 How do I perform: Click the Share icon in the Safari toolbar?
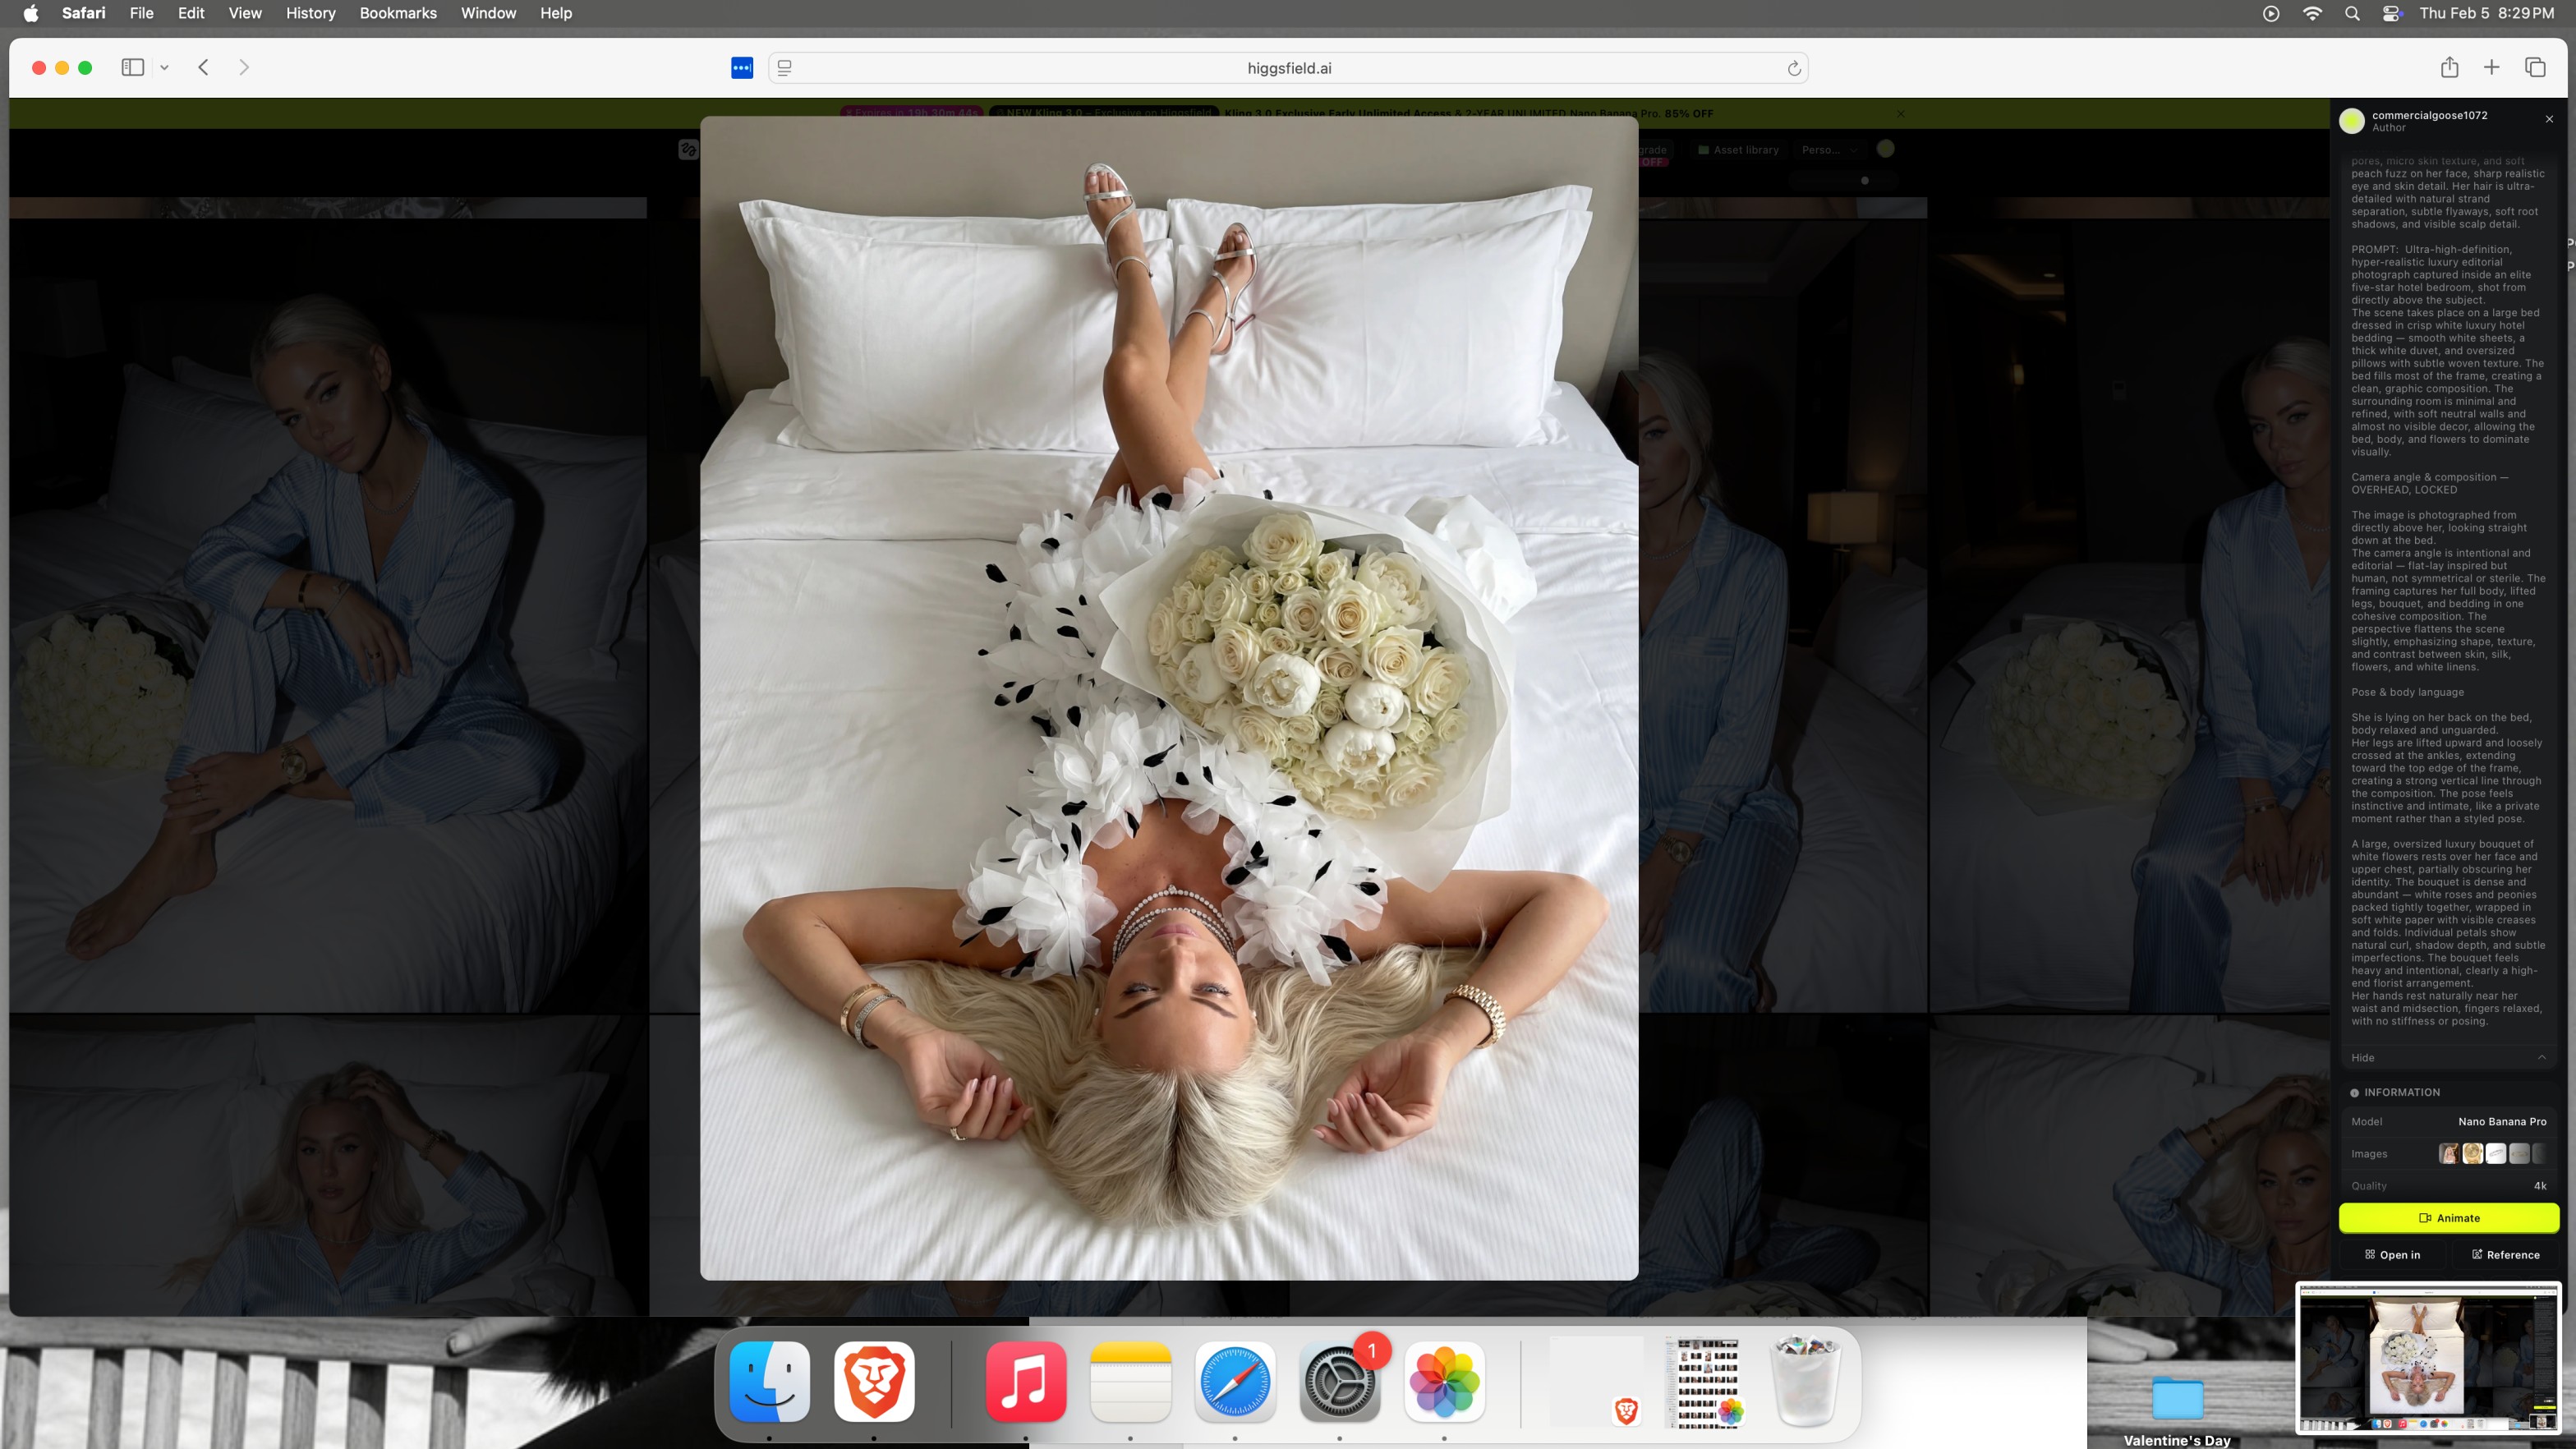point(2449,67)
